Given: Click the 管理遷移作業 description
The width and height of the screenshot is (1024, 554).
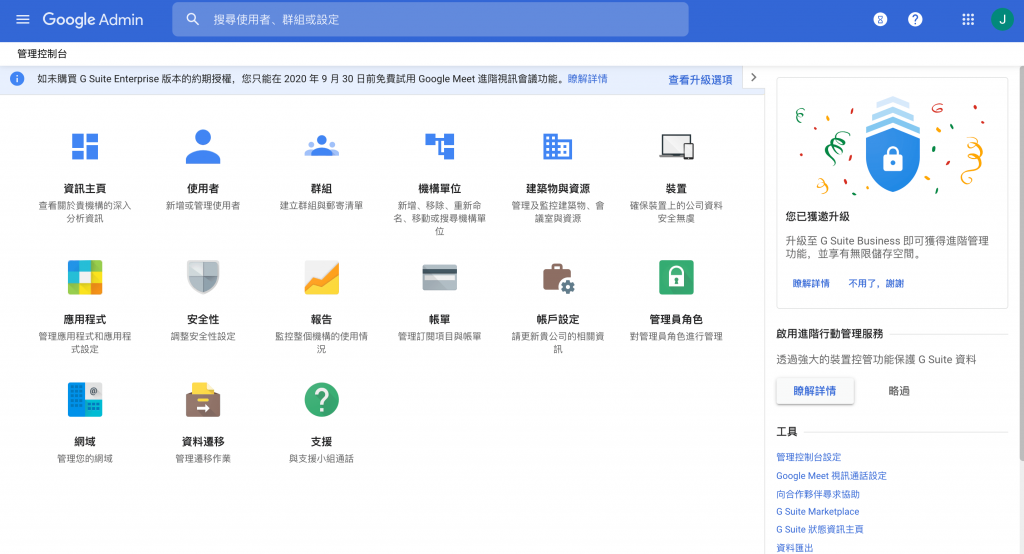Looking at the screenshot, I should 203,458.
